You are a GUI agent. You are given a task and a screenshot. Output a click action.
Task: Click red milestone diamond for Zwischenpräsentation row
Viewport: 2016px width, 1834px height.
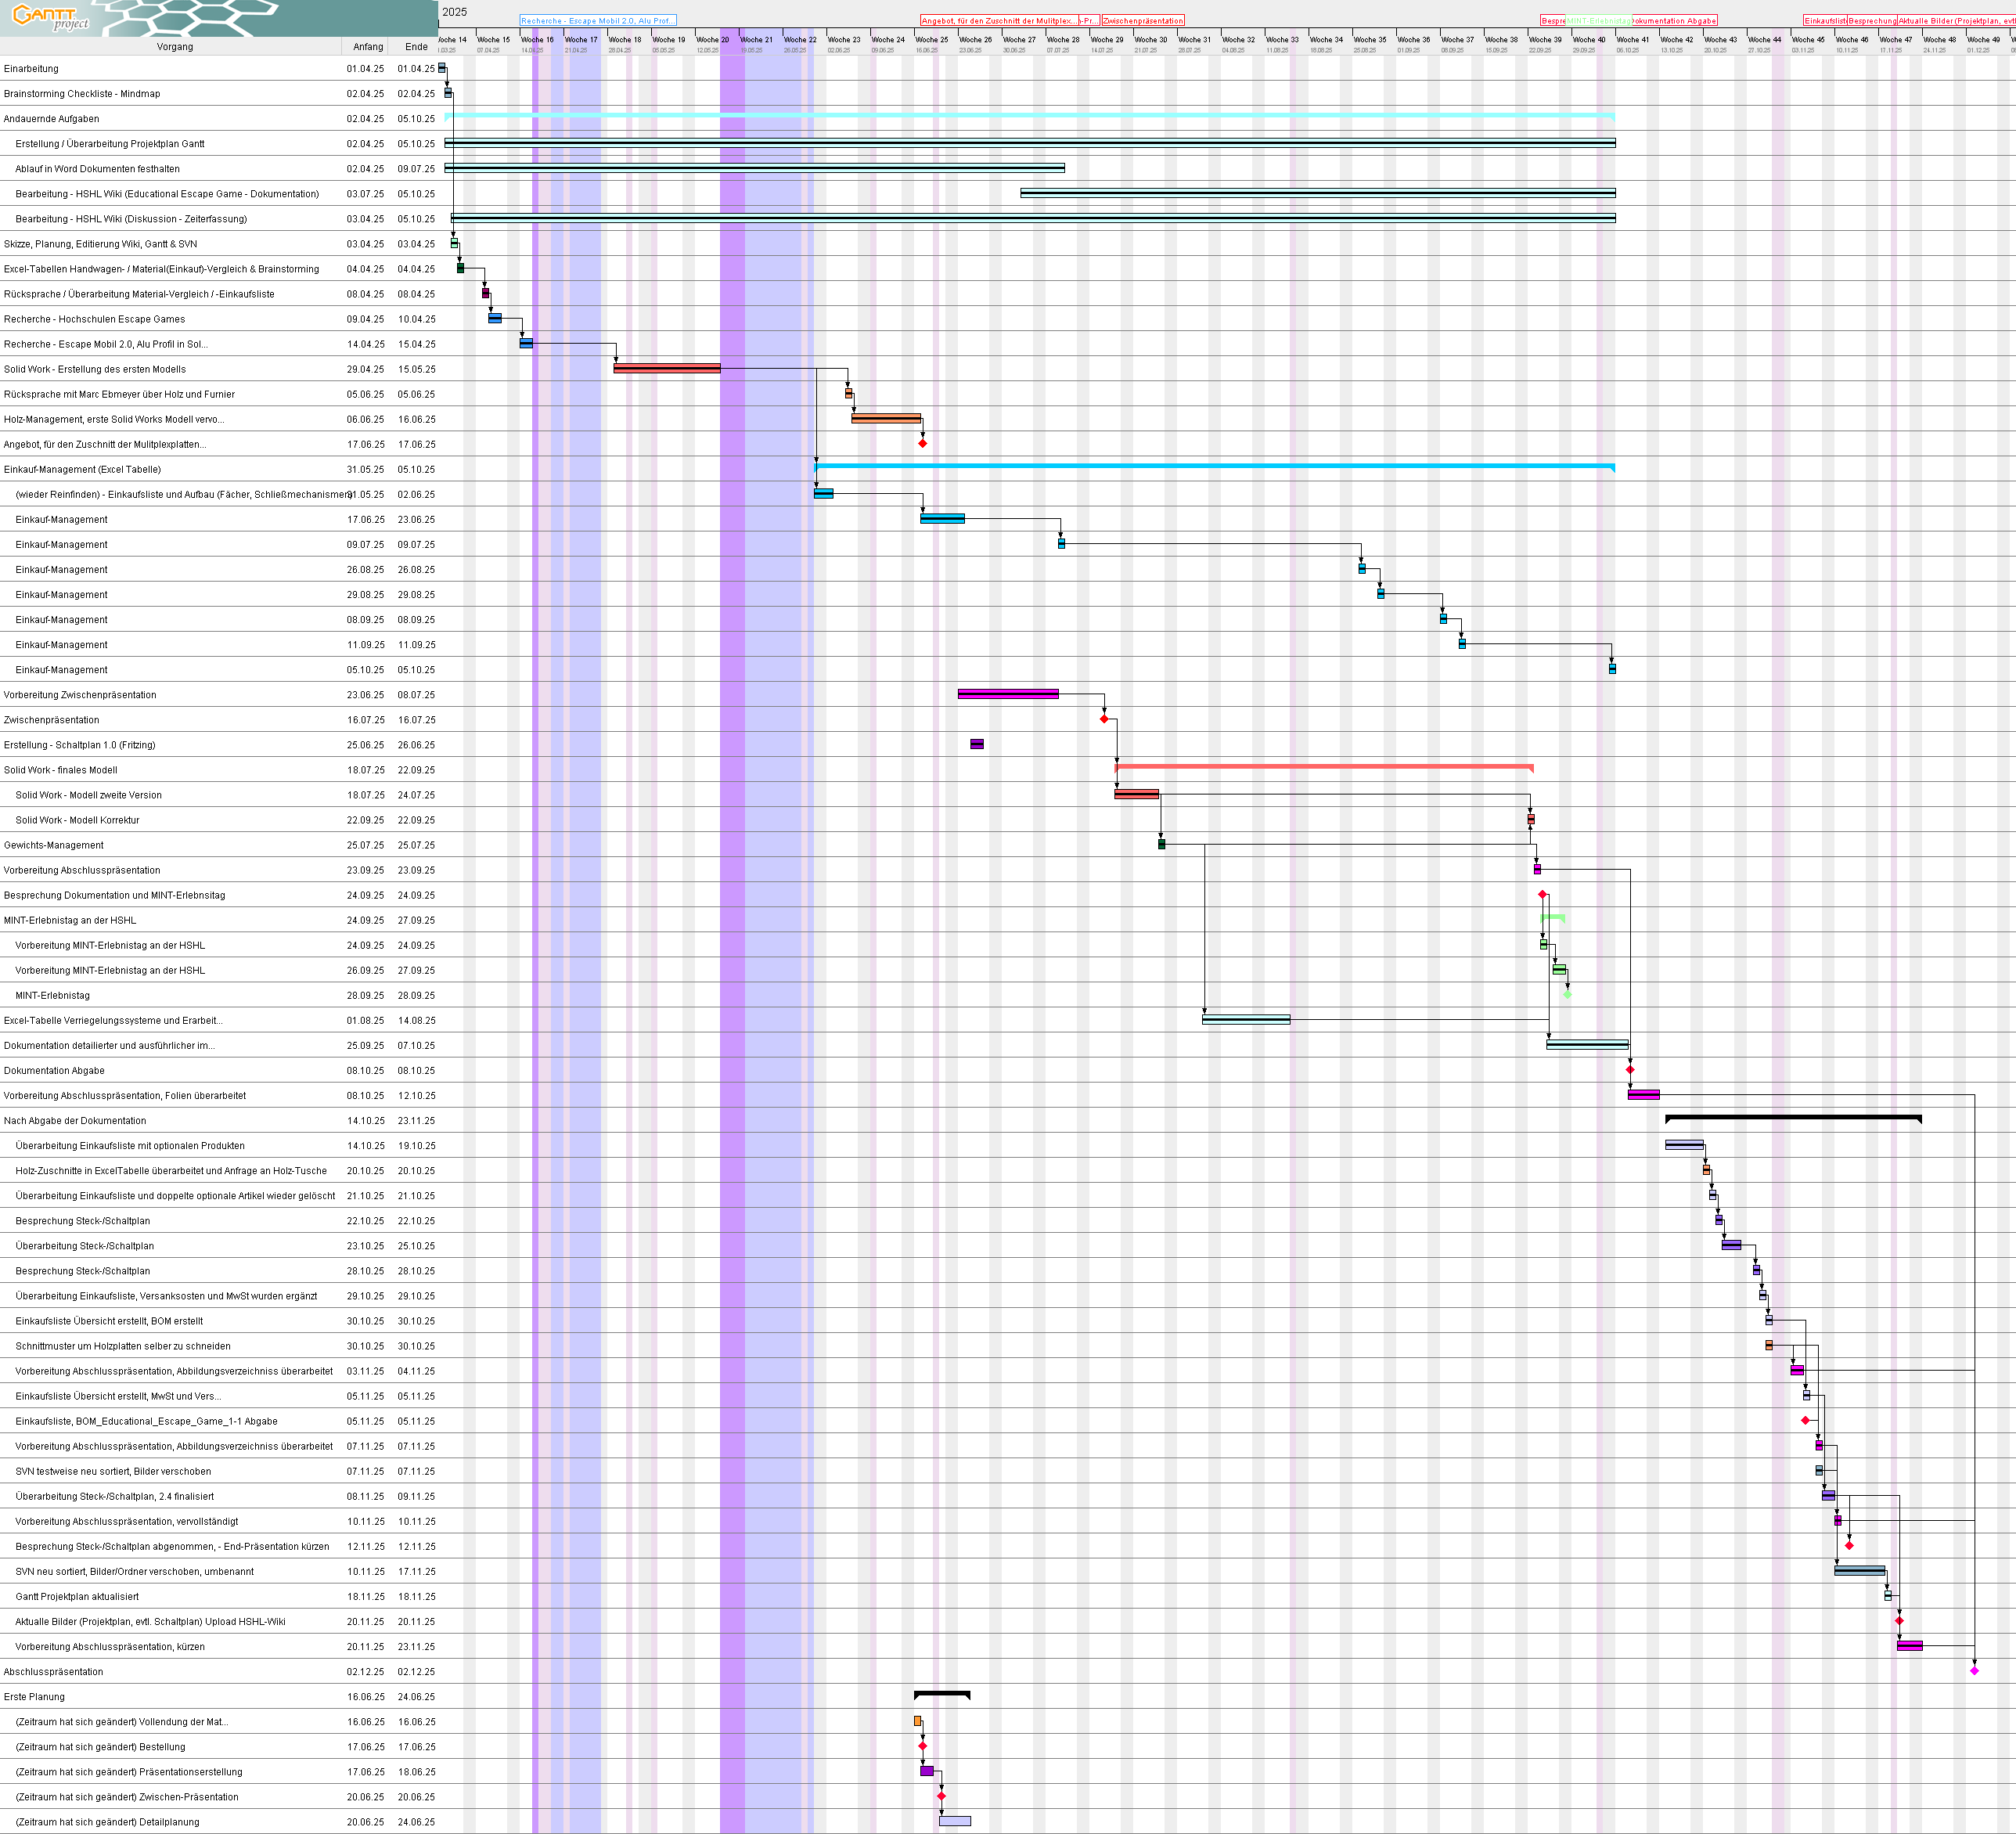pos(1104,719)
